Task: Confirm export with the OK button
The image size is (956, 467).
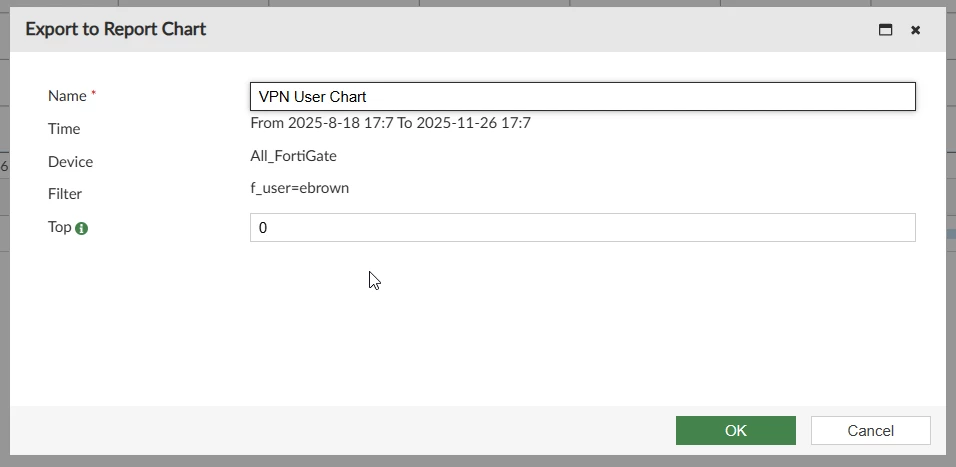Action: 735,430
